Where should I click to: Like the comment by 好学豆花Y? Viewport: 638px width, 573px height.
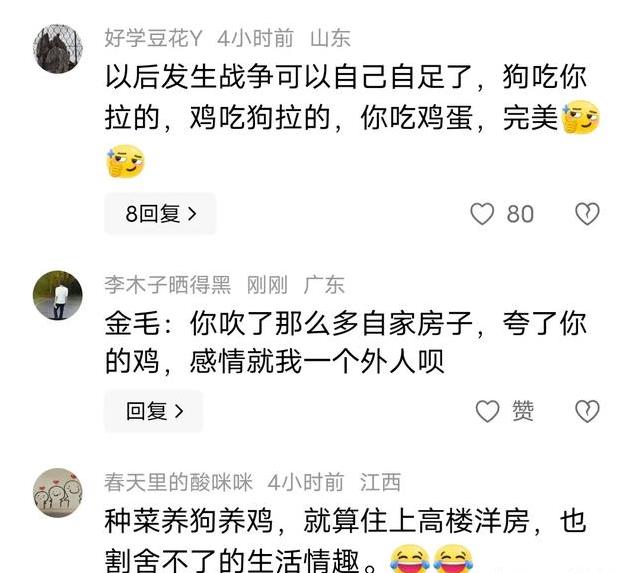[x=482, y=214]
